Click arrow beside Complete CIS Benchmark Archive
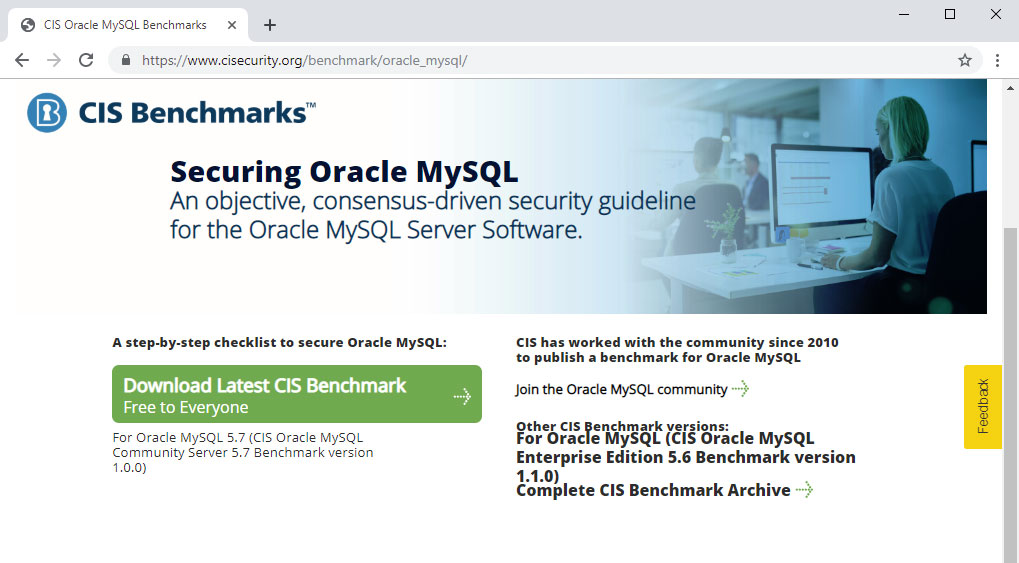1019x563 pixels. coord(805,490)
